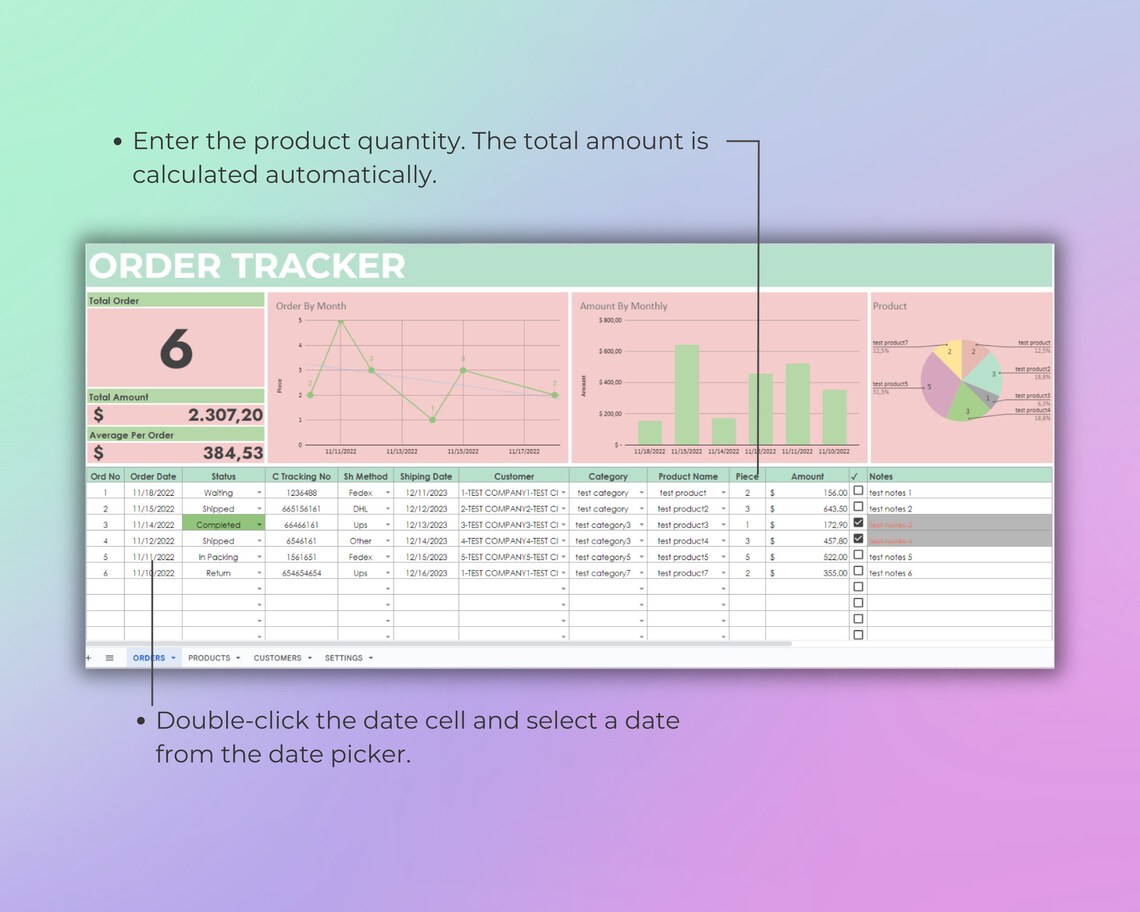Select the Total Order value cell showing 6
This screenshot has width=1140, height=912.
click(176, 347)
